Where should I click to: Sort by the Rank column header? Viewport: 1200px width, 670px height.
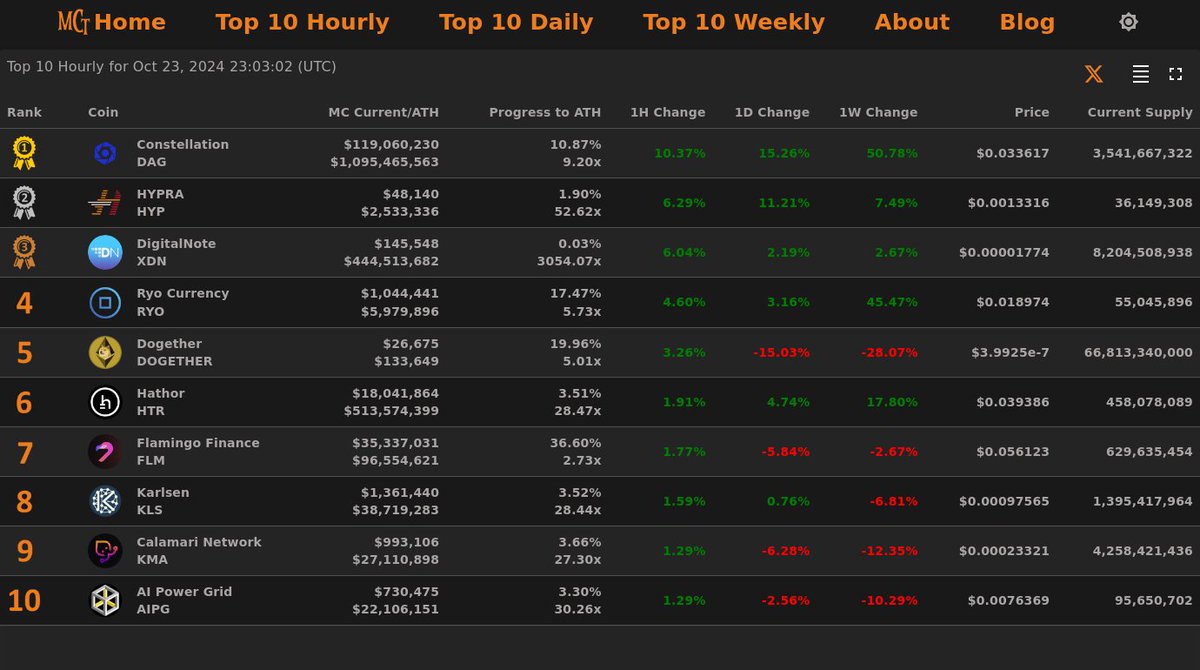(25, 113)
